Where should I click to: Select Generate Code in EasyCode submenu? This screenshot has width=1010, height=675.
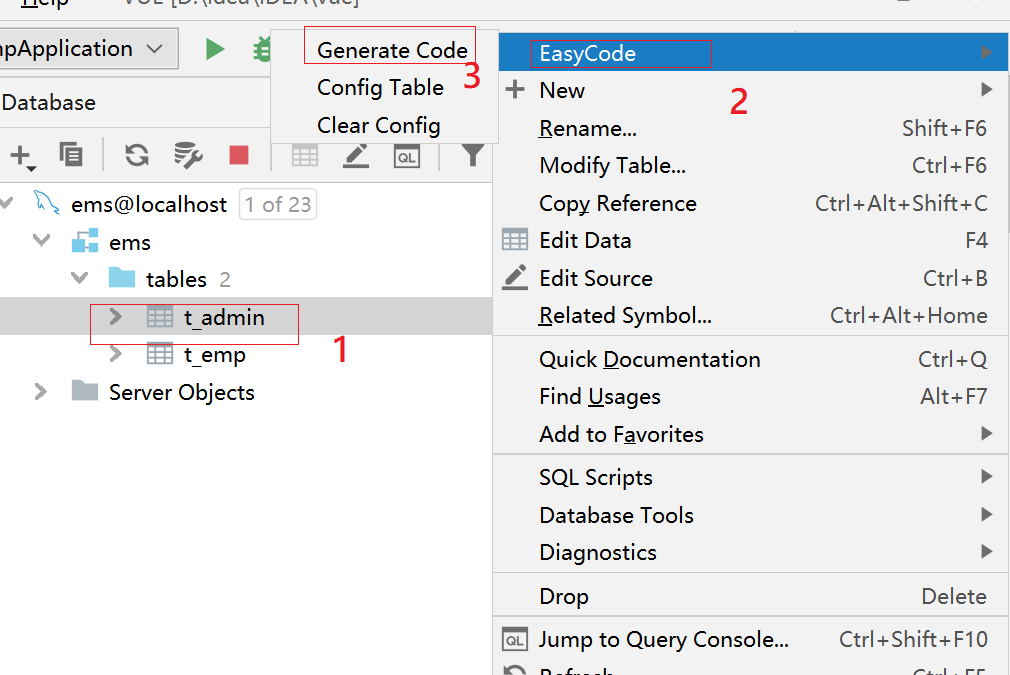(392, 50)
